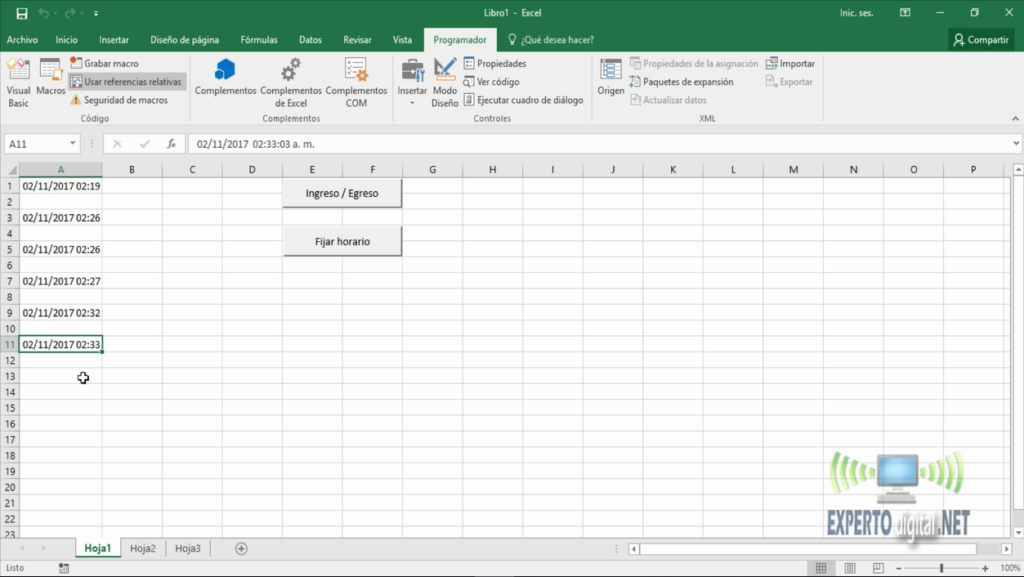This screenshot has width=1024, height=577.
Task: Click the Complementos de Excel icon
Action: 290,82
